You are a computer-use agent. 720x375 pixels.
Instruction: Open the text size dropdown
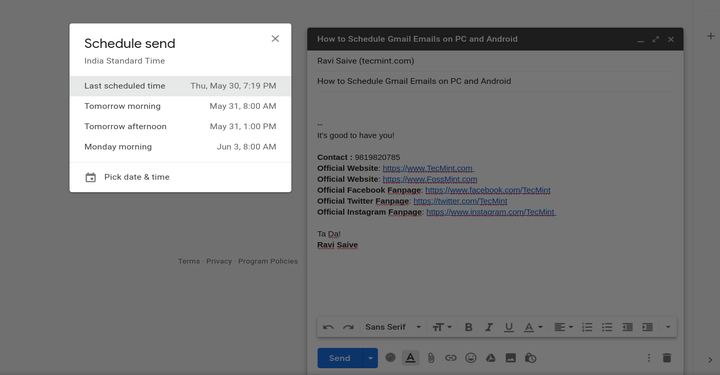(442, 327)
